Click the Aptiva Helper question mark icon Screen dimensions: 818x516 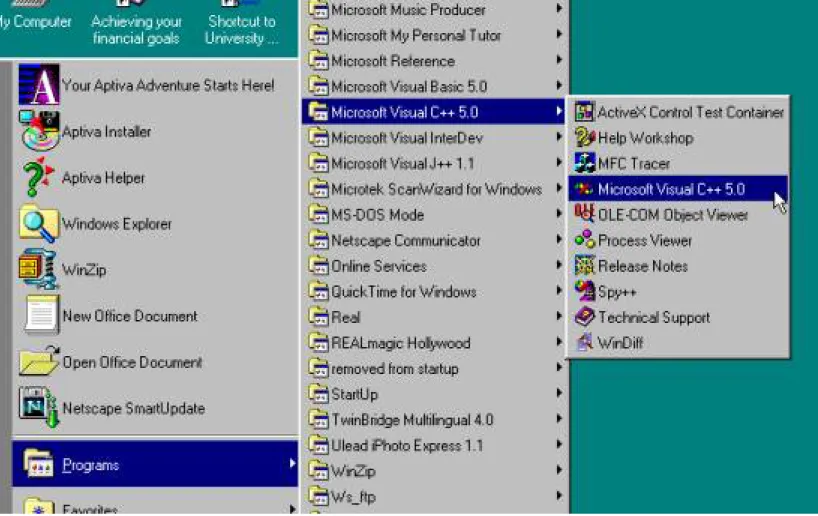click(x=39, y=177)
